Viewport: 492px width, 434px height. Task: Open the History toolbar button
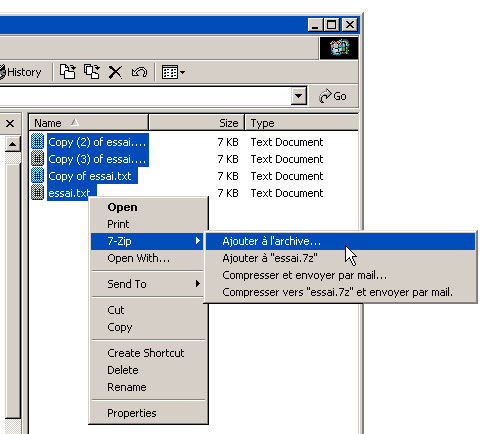[x=21, y=72]
